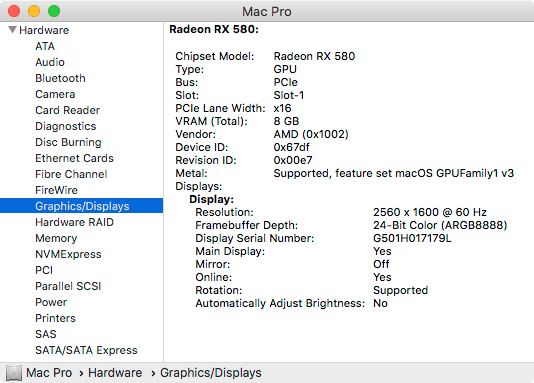The width and height of the screenshot is (534, 383).
Task: Click the Vendor value AMD (0x1002)
Action: click(x=311, y=134)
